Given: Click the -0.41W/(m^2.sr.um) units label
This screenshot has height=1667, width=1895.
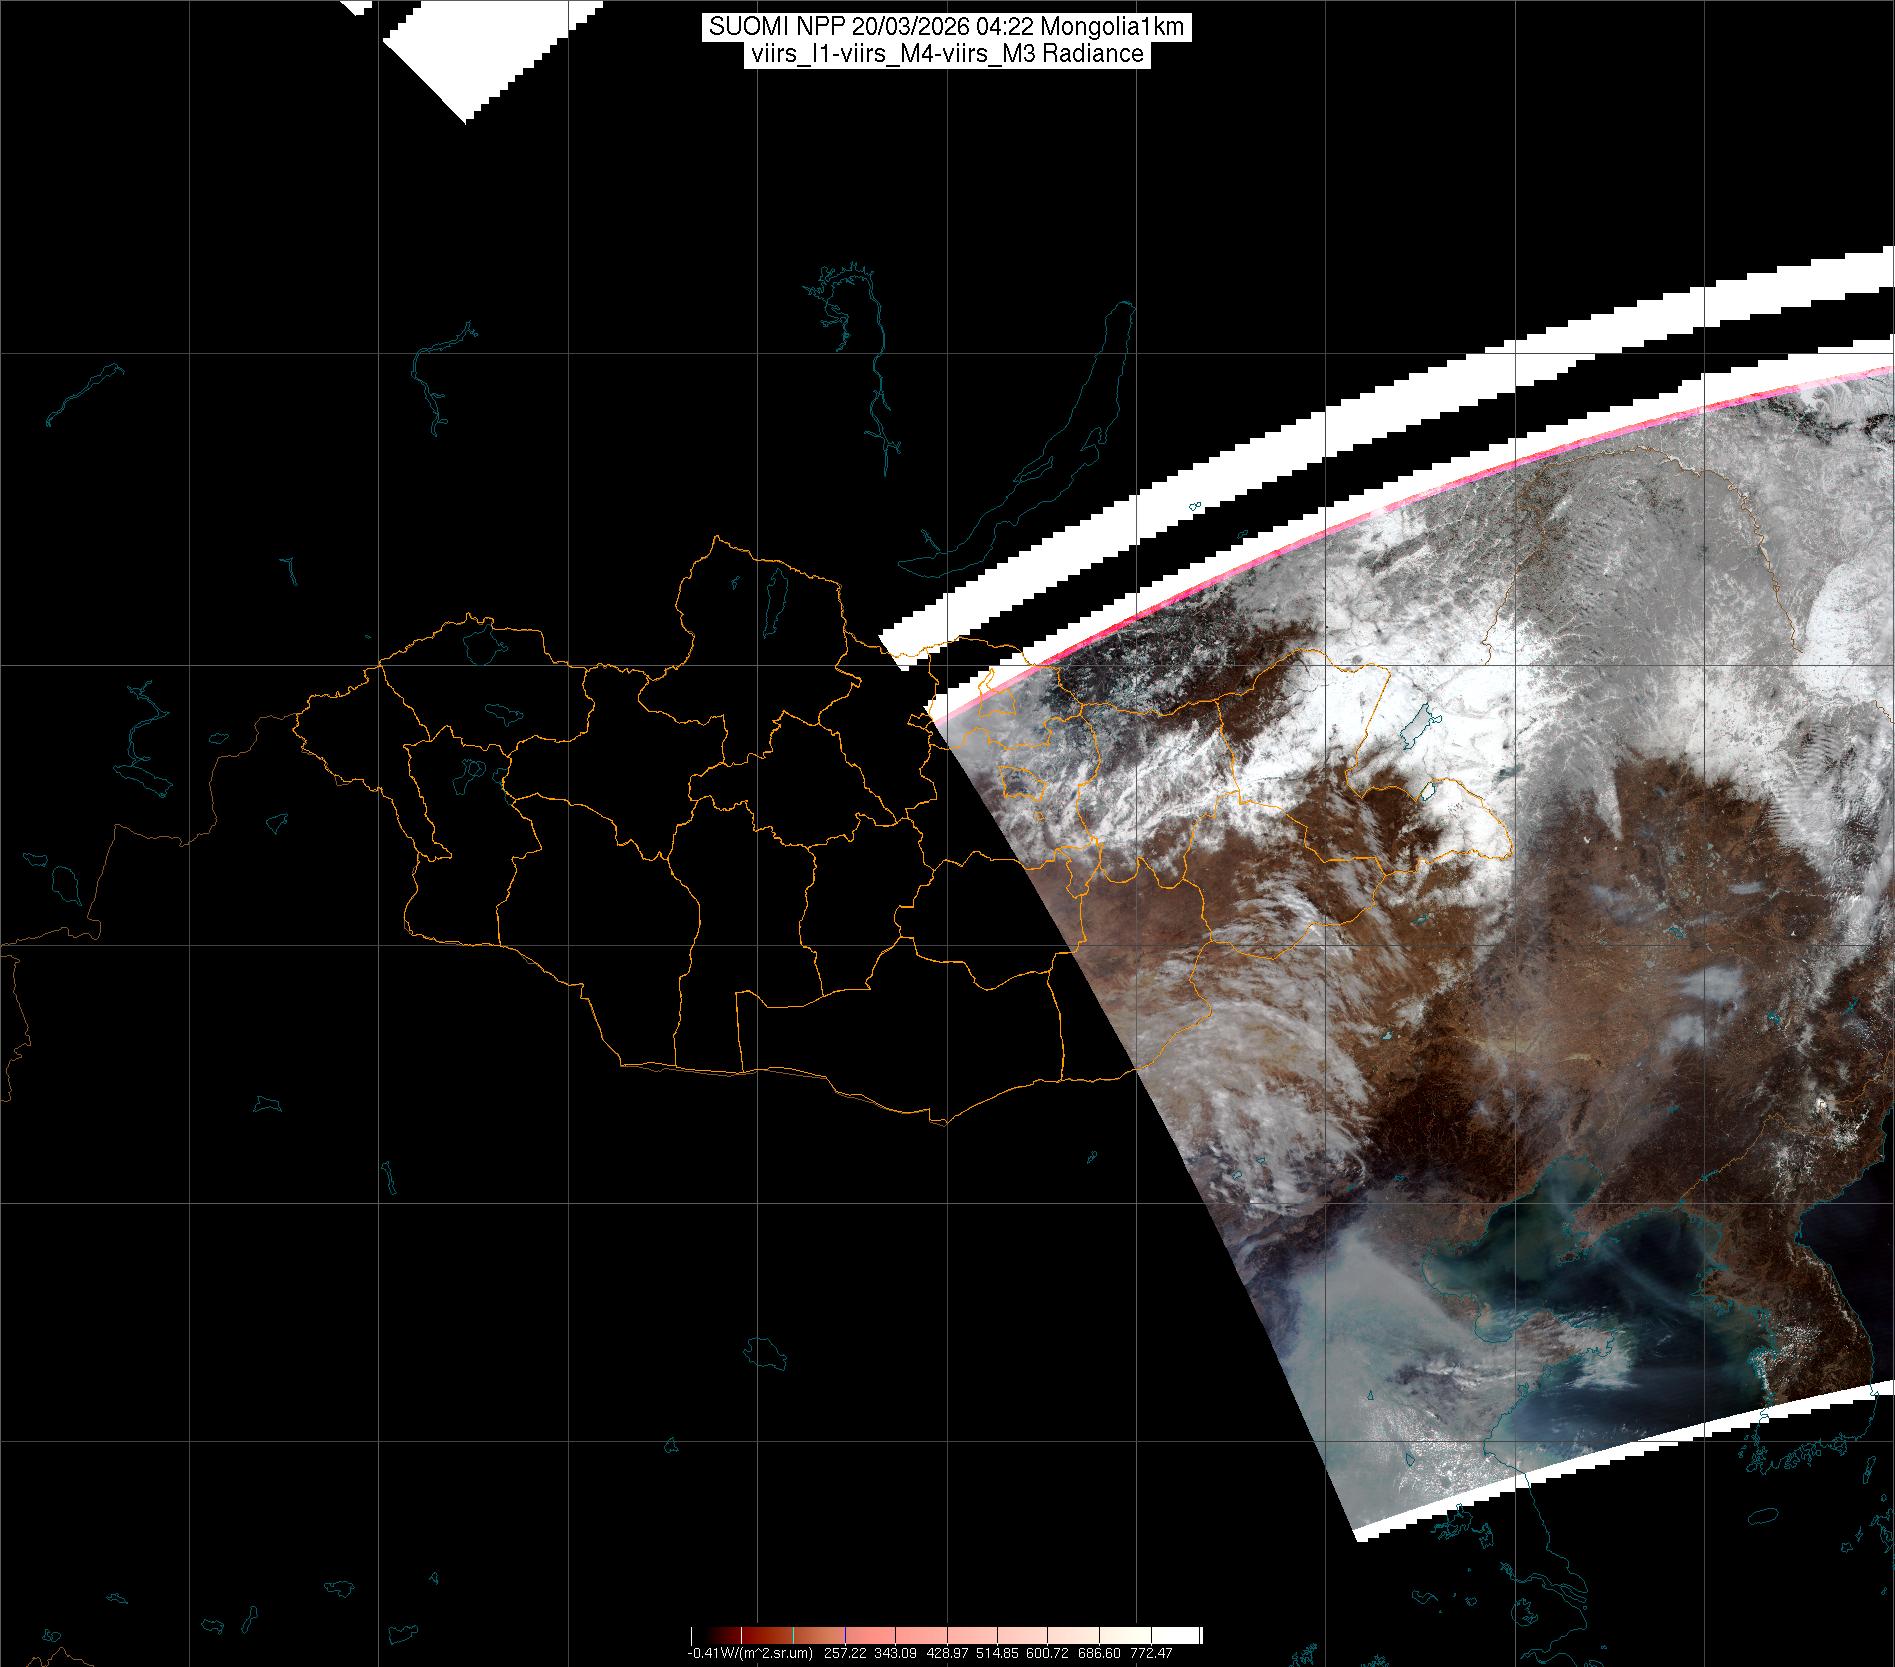Looking at the screenshot, I should coord(749,1653).
